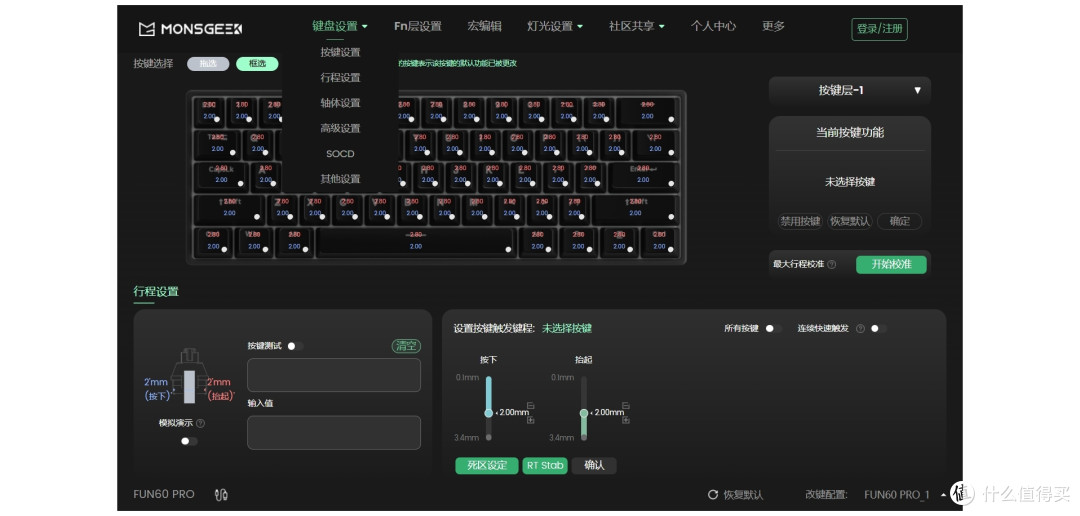Enable the 模拟演示 switch

pos(189,441)
